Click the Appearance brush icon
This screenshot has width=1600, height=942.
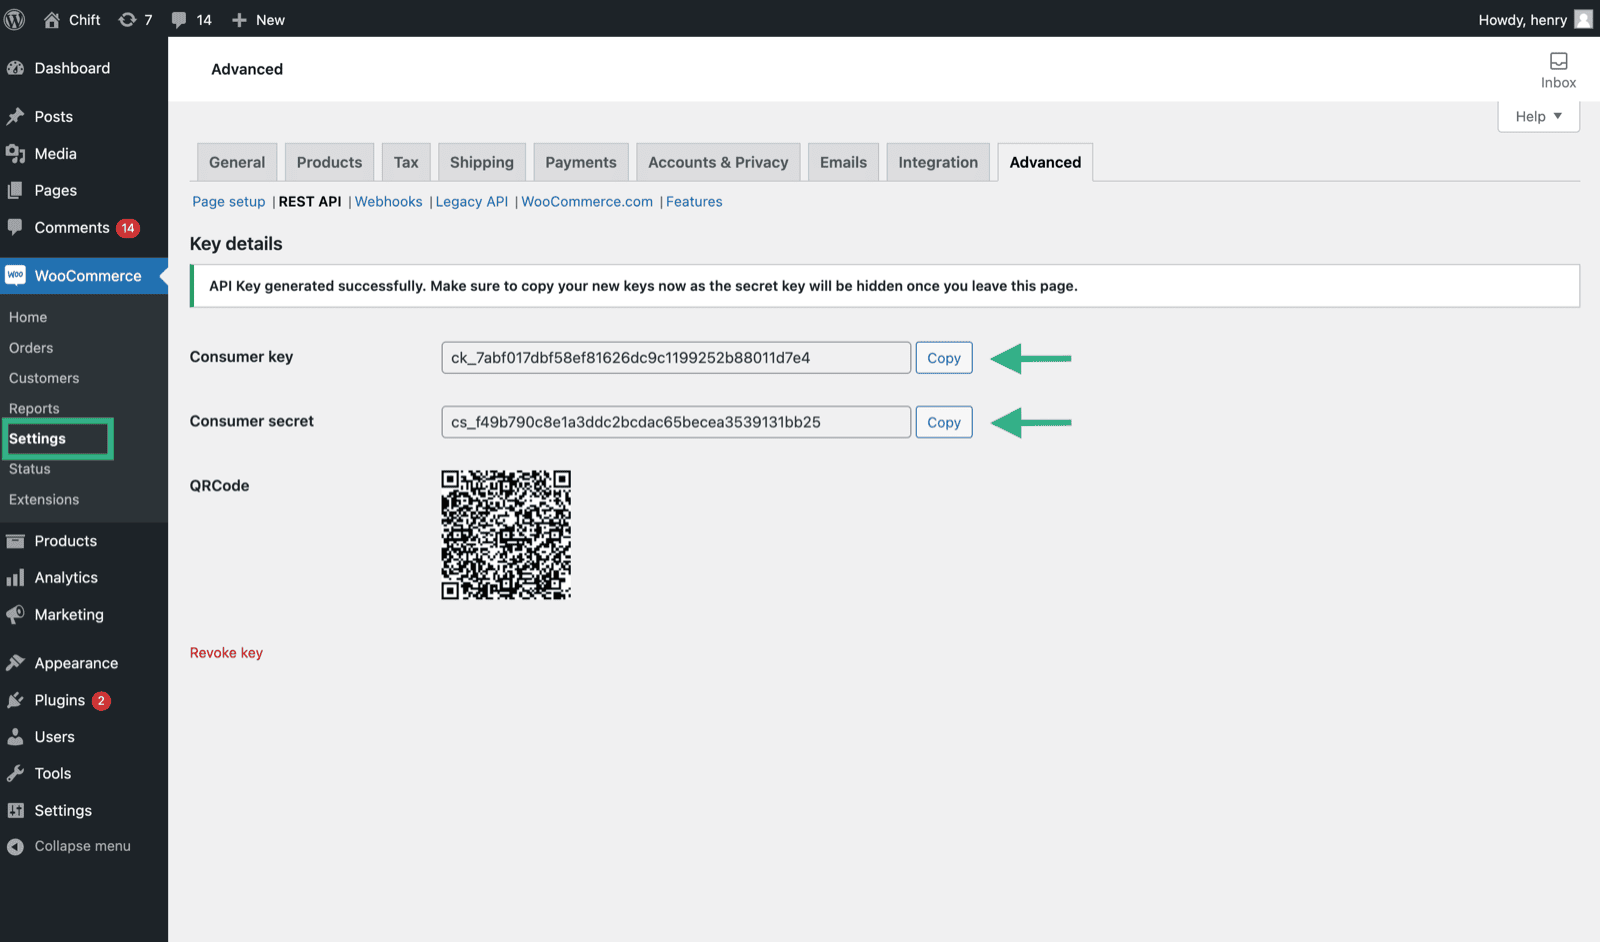(x=15, y=663)
